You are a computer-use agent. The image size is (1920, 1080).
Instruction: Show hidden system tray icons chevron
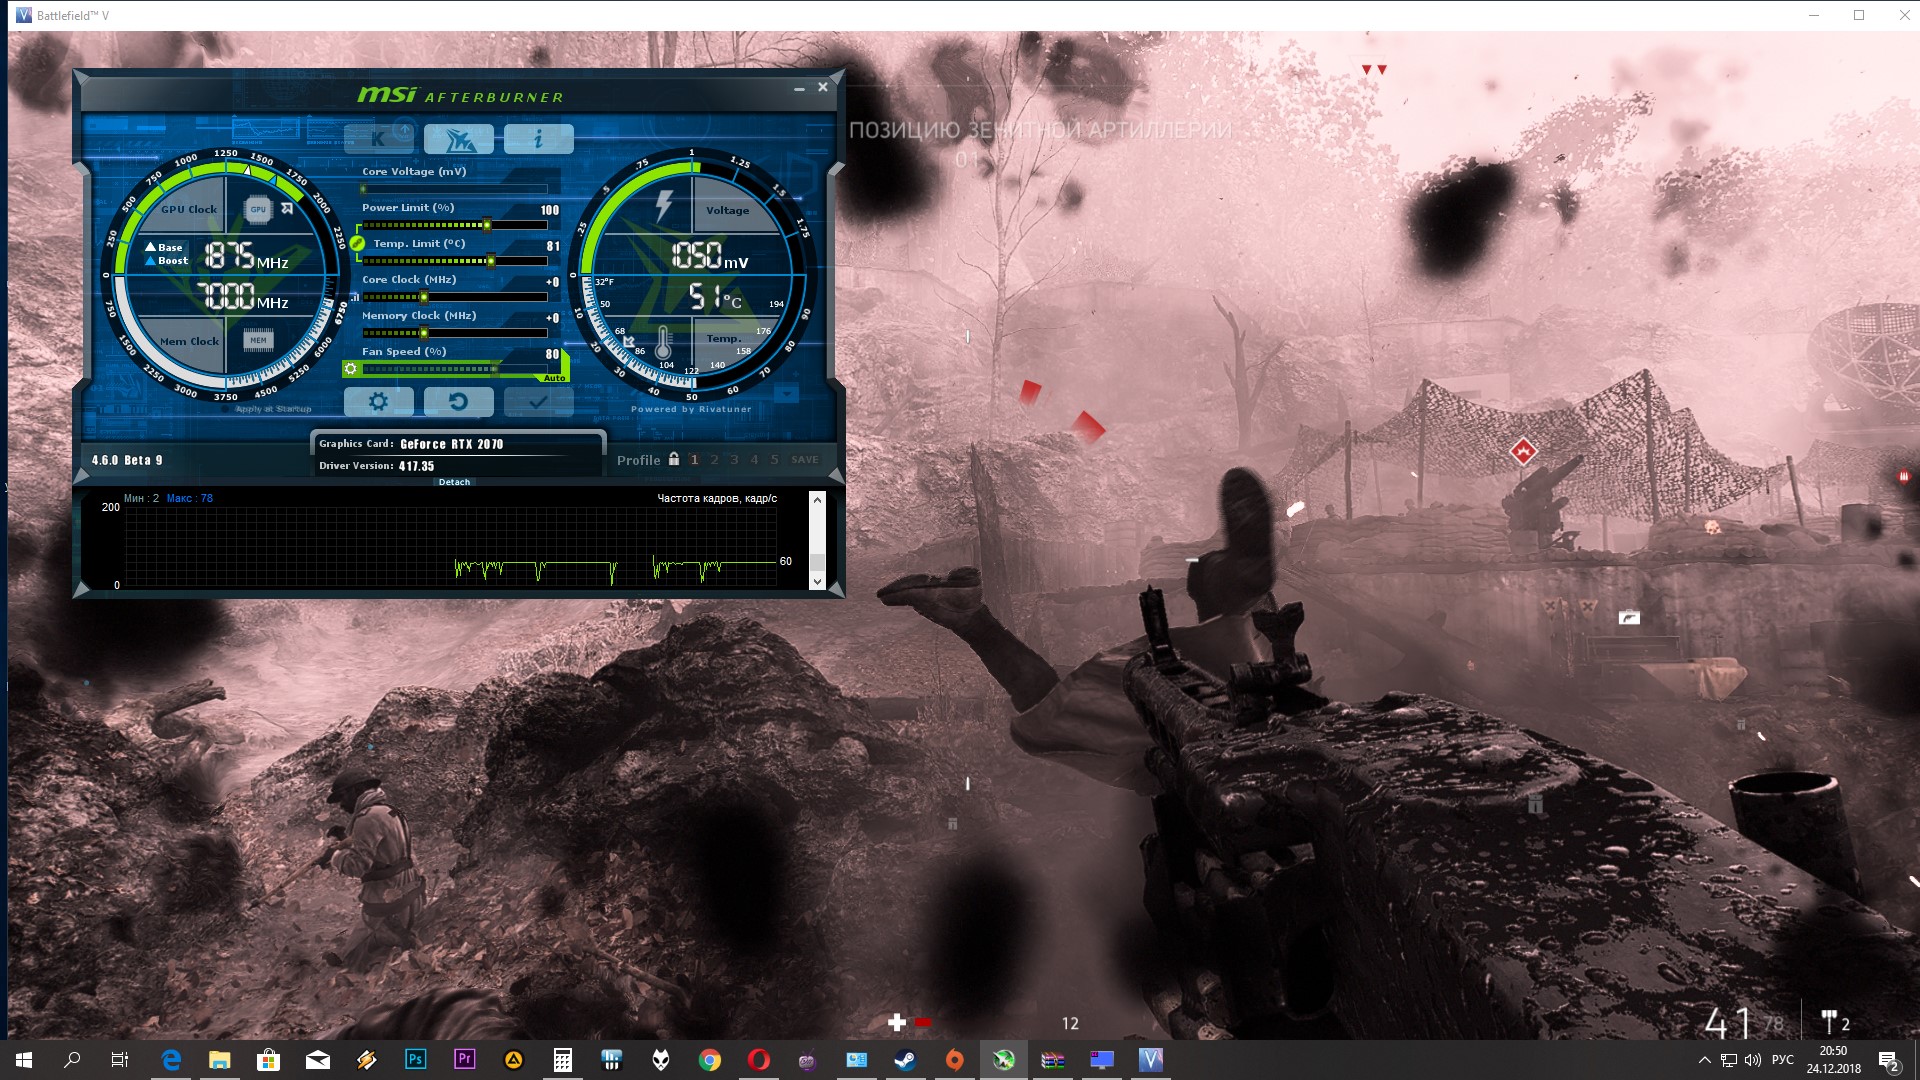tap(1704, 1060)
